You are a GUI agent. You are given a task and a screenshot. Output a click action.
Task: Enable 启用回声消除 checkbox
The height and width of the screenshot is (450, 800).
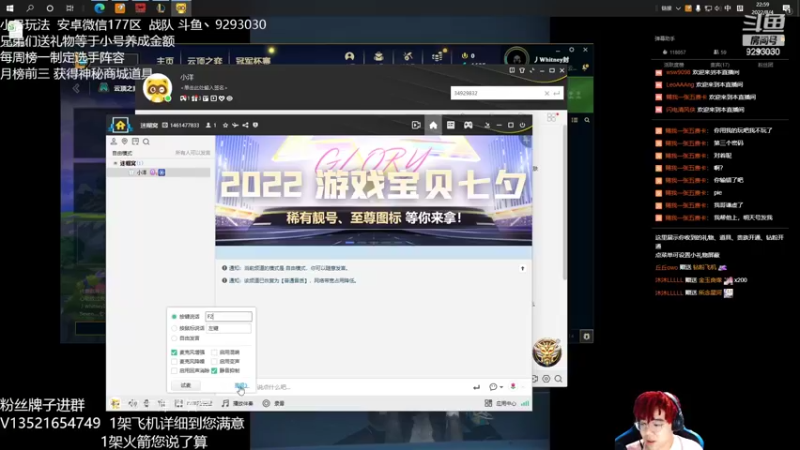(174, 371)
